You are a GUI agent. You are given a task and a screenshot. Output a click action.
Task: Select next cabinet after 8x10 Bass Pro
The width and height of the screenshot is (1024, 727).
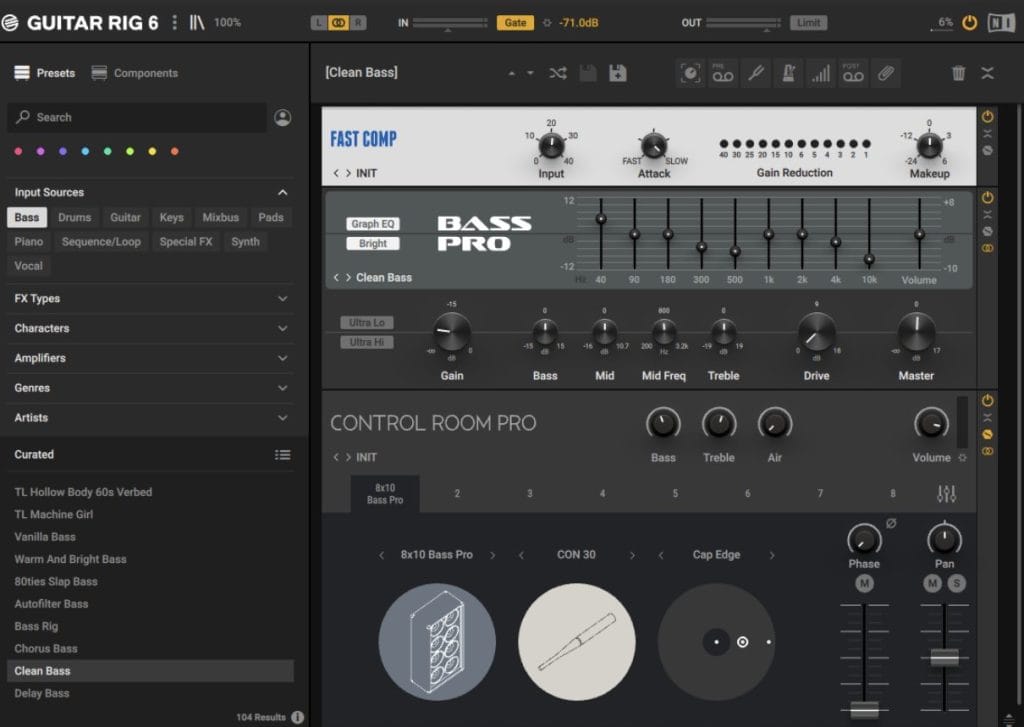[x=493, y=555]
